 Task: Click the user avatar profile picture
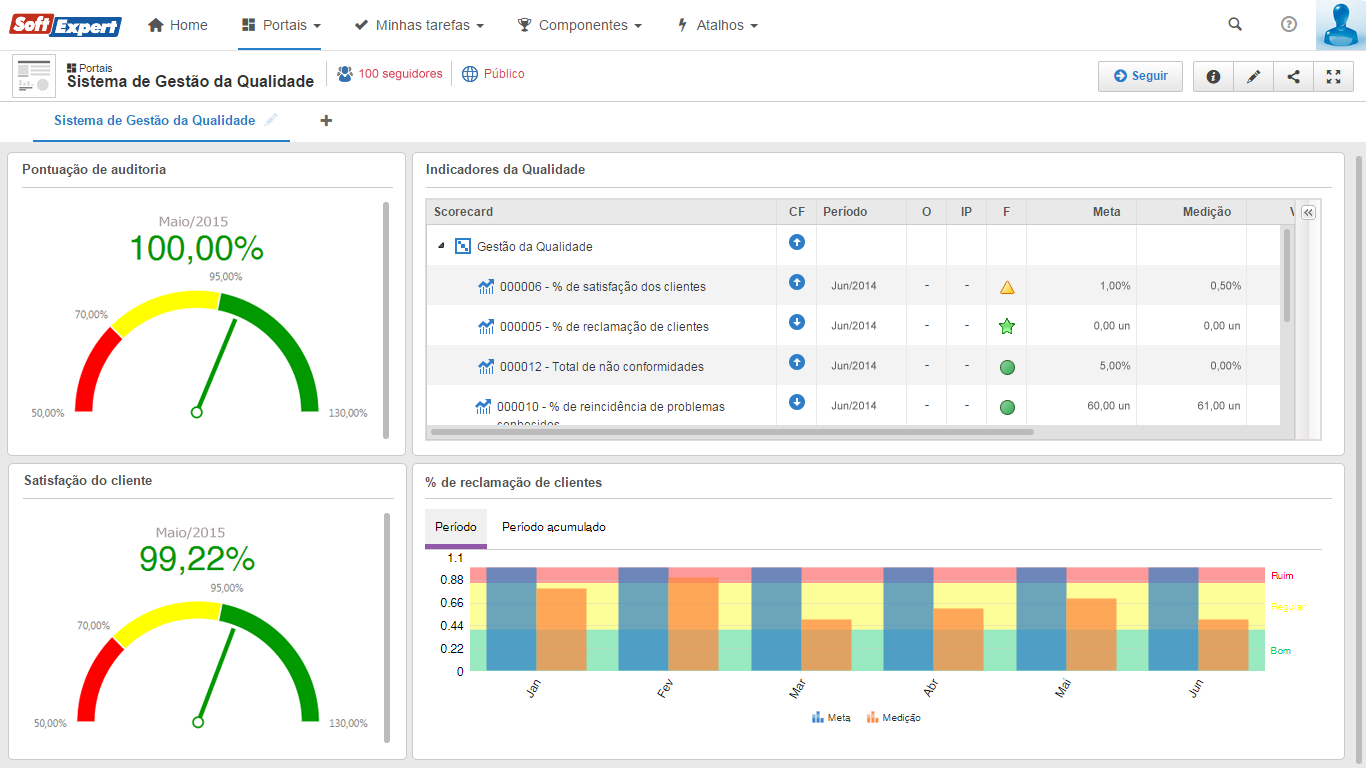1340,25
